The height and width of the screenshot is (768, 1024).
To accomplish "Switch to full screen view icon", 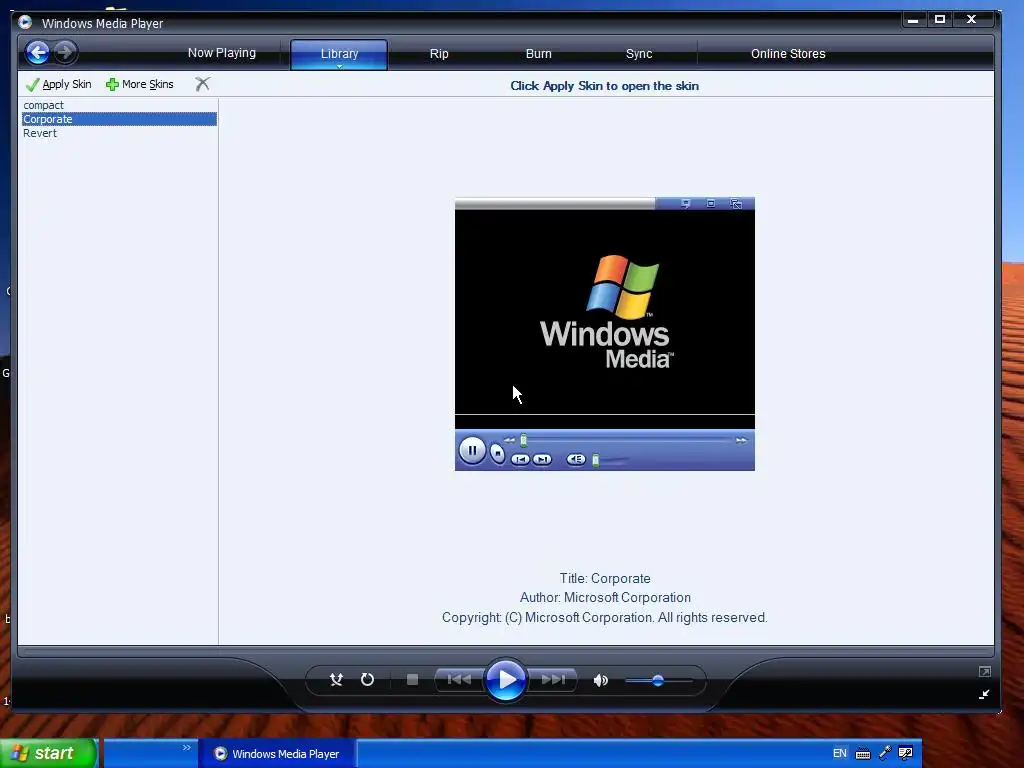I will coord(985,671).
